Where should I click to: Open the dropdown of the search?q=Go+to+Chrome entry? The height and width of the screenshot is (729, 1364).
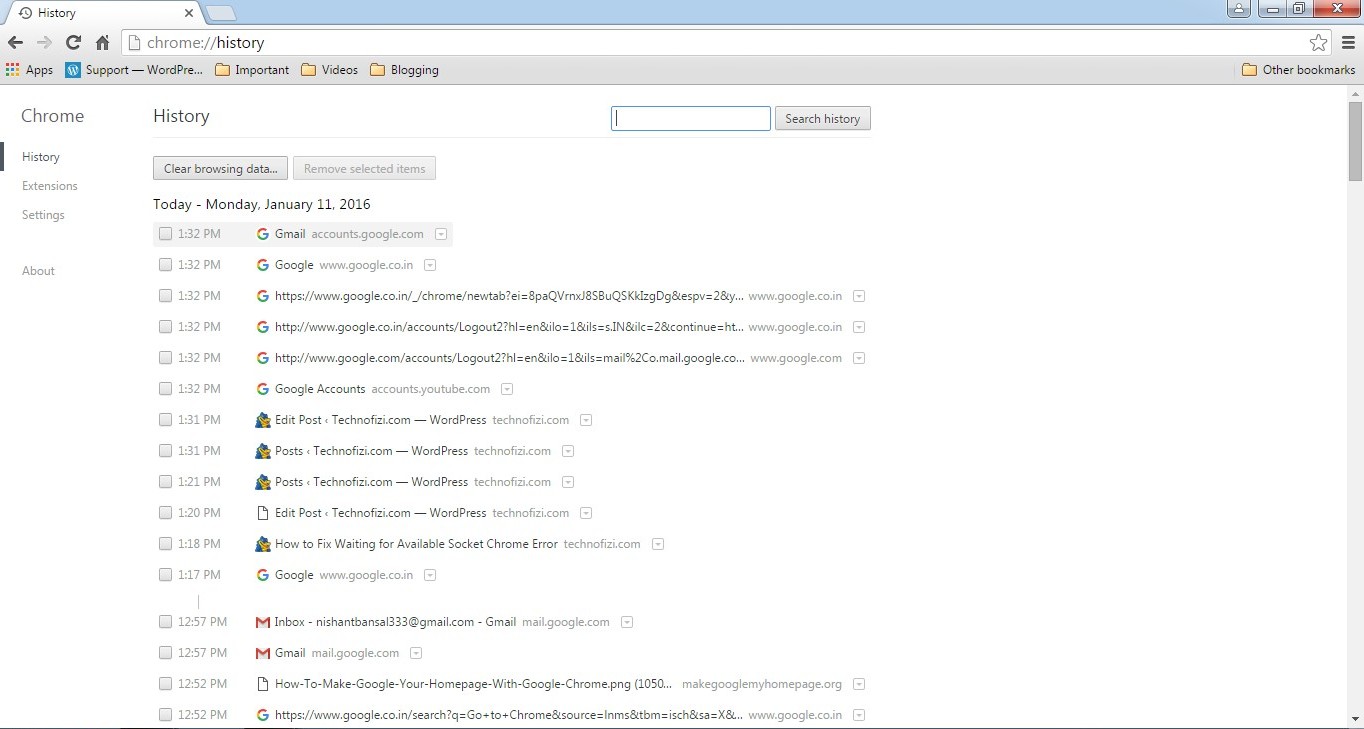[859, 715]
